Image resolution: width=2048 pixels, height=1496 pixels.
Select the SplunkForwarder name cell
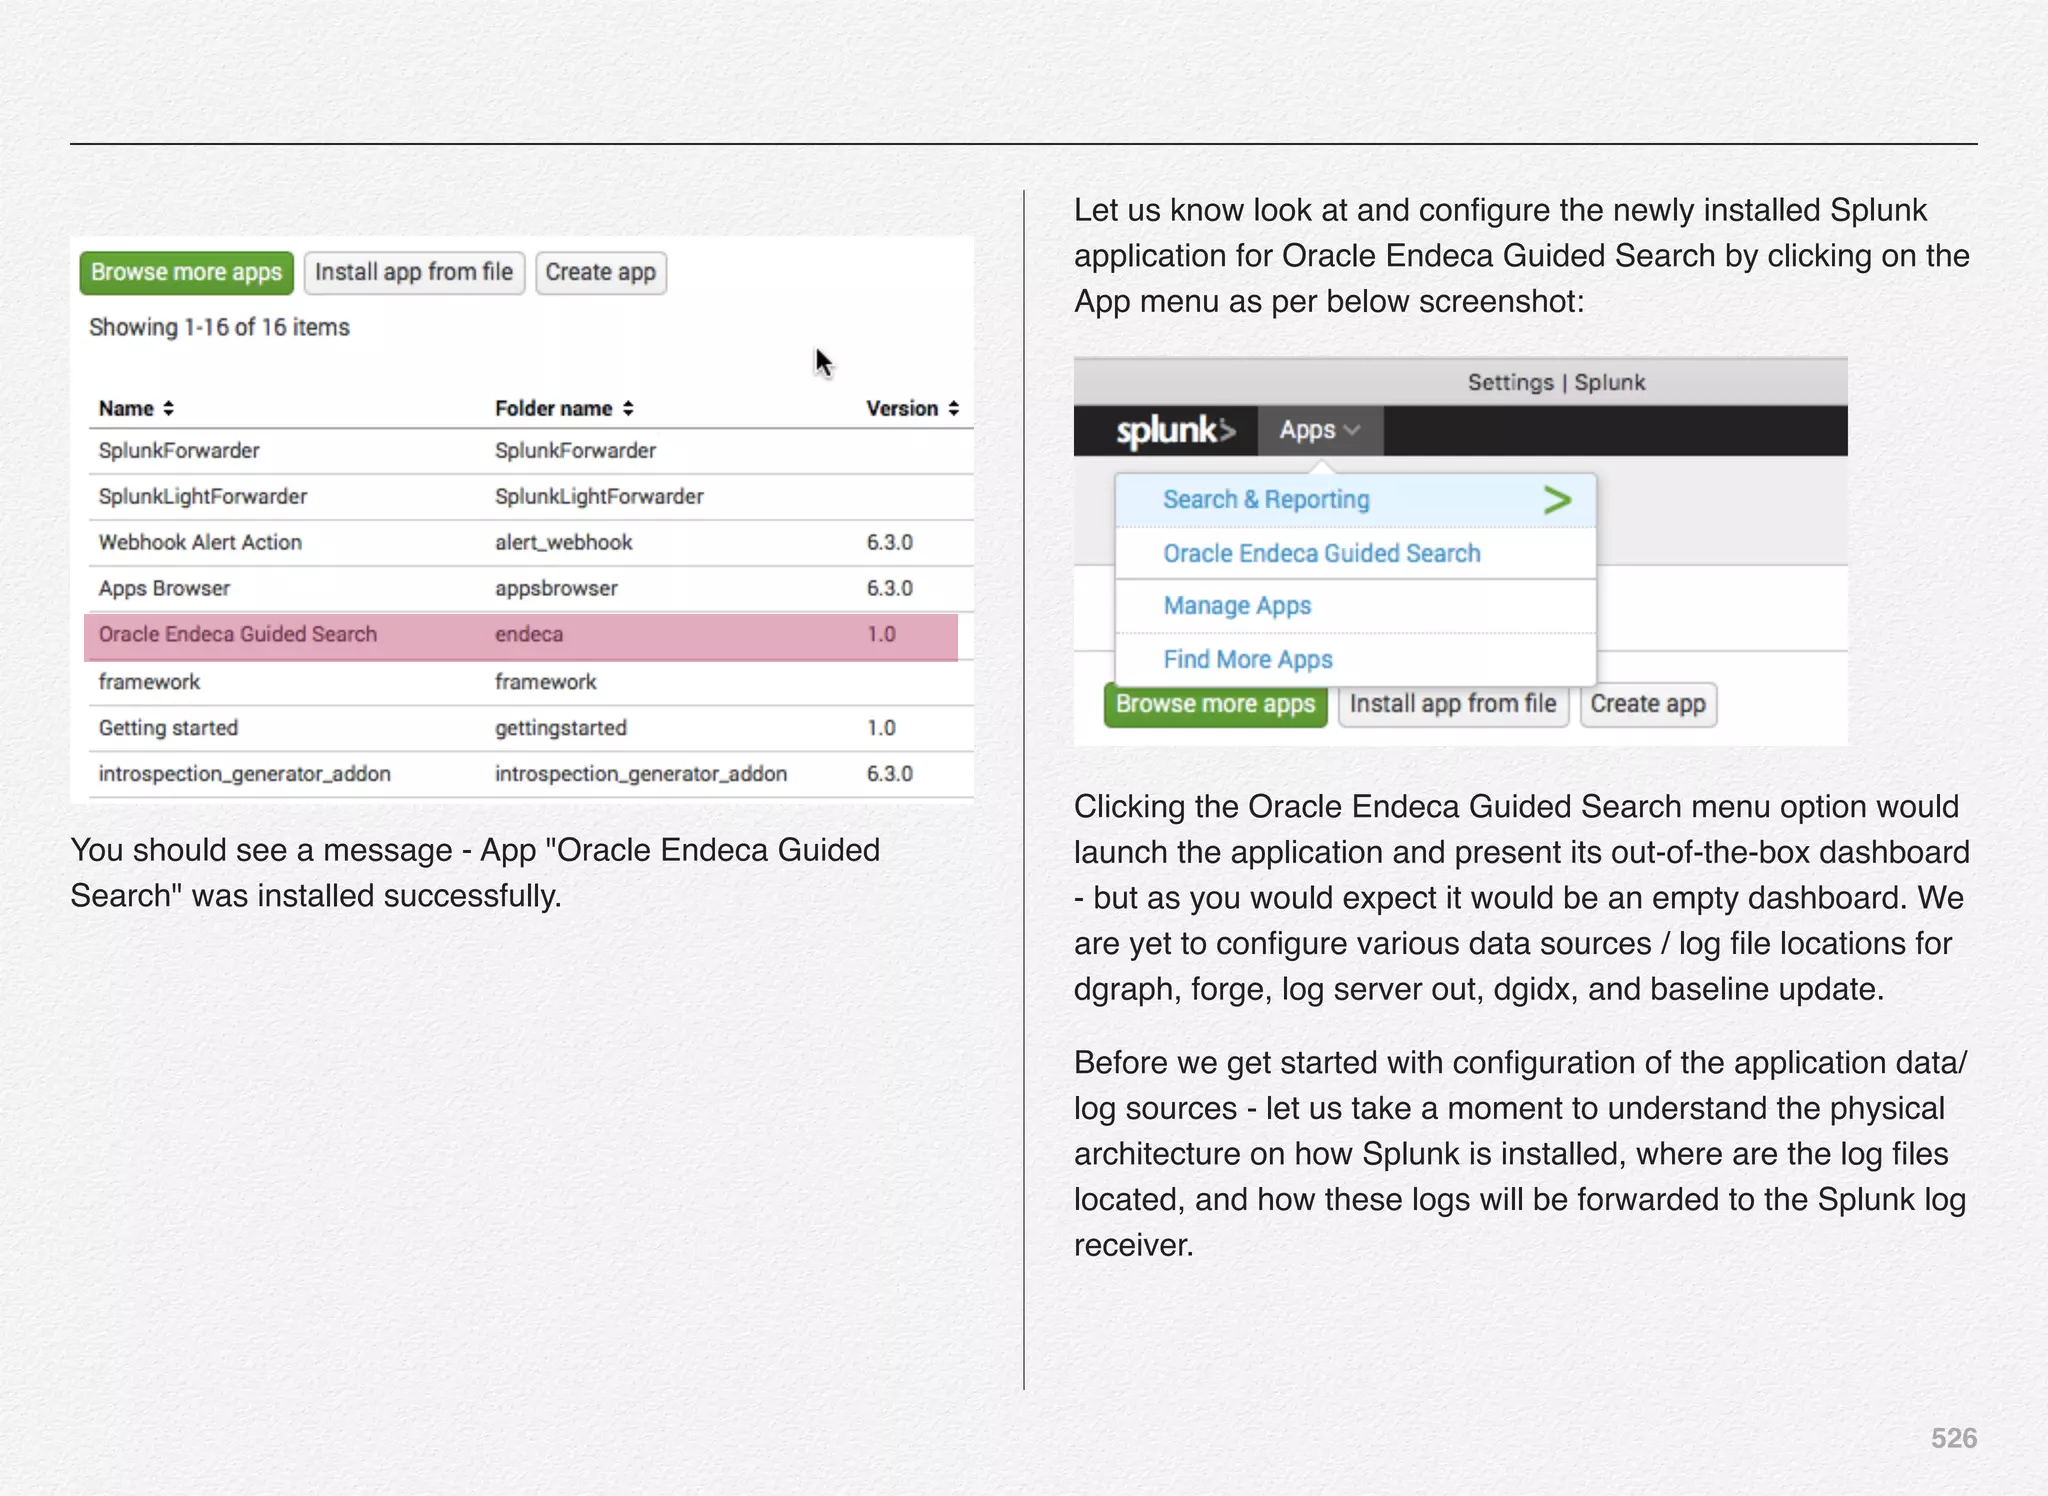tap(179, 451)
